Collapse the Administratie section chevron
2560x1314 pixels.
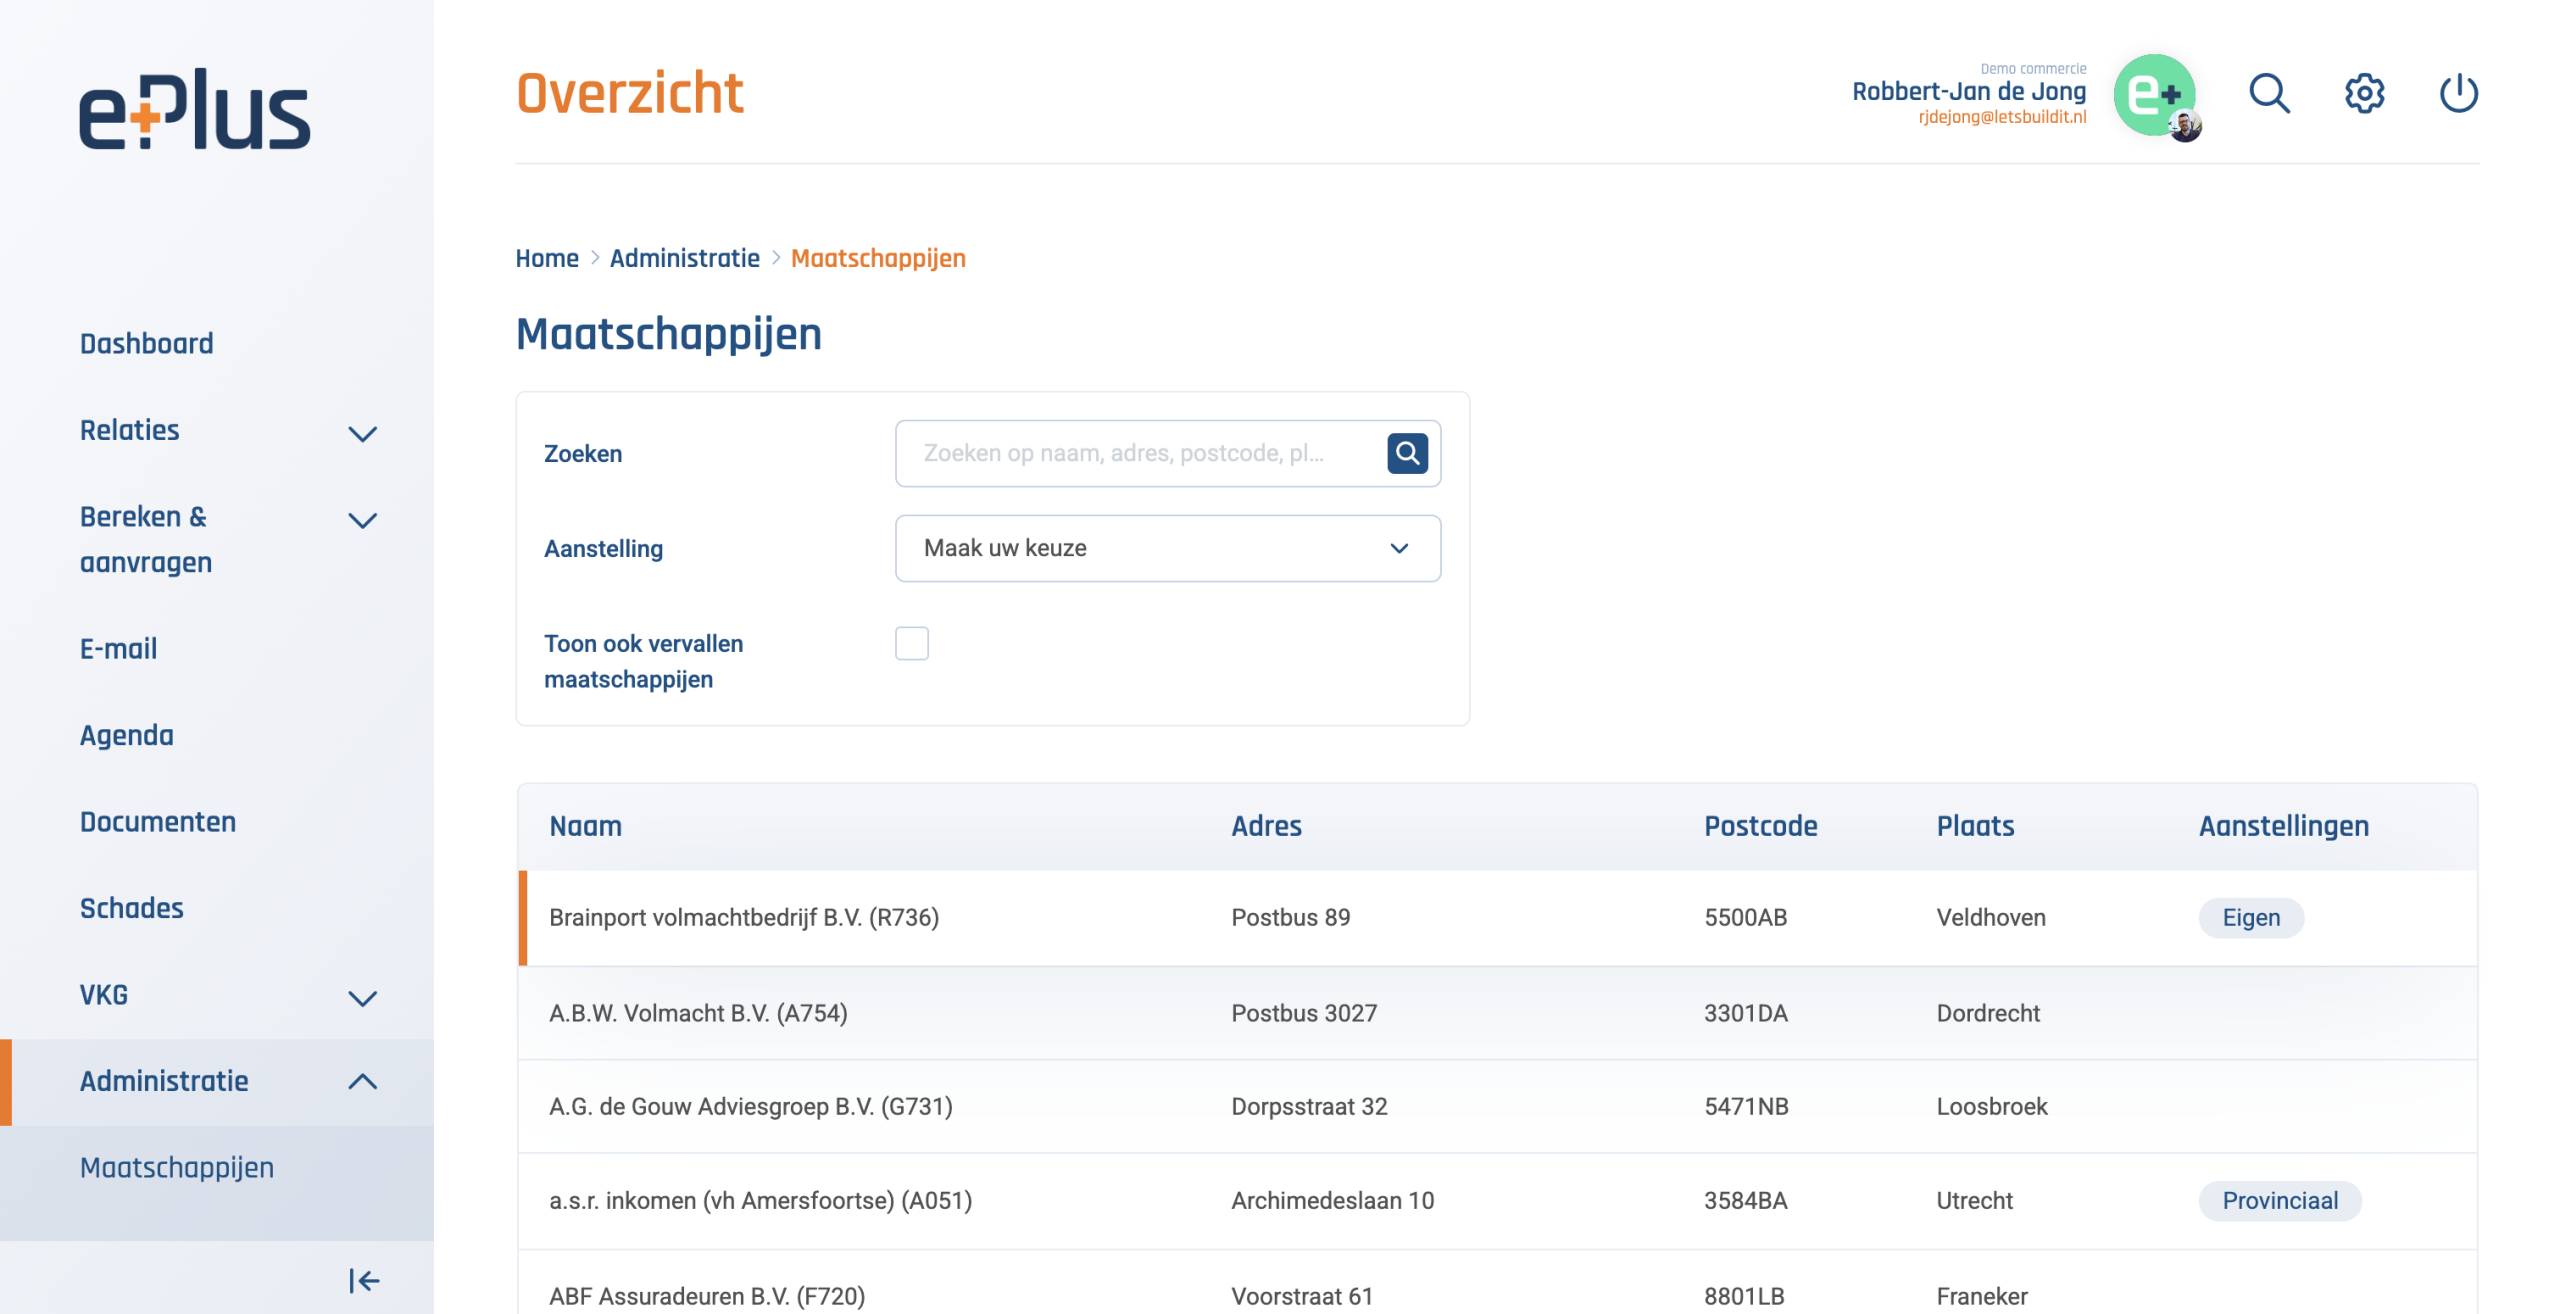coord(362,1081)
